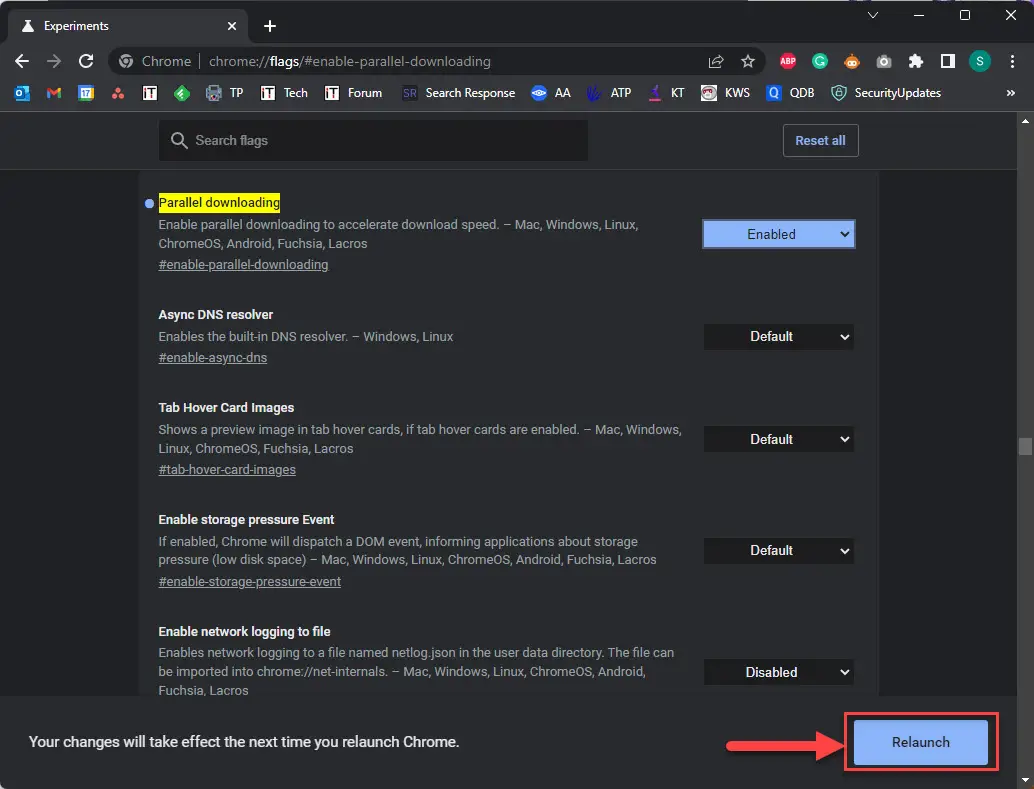Click the Enable network logging to file heading

(244, 631)
